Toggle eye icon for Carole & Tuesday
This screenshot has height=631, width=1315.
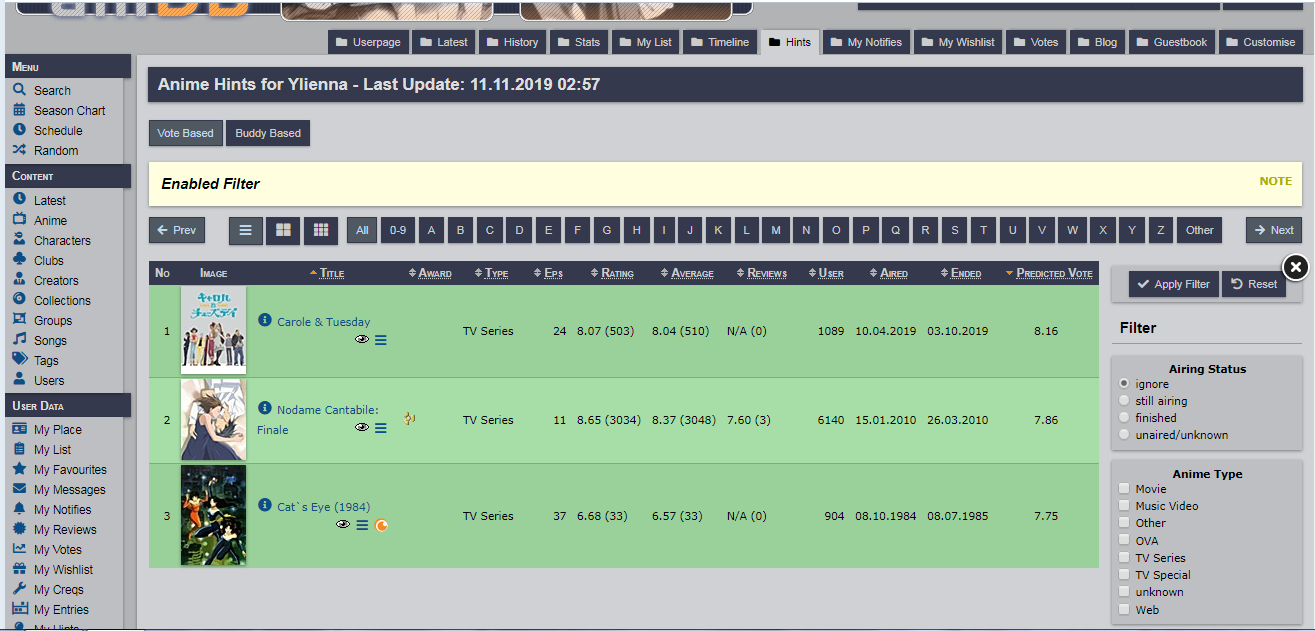(362, 340)
